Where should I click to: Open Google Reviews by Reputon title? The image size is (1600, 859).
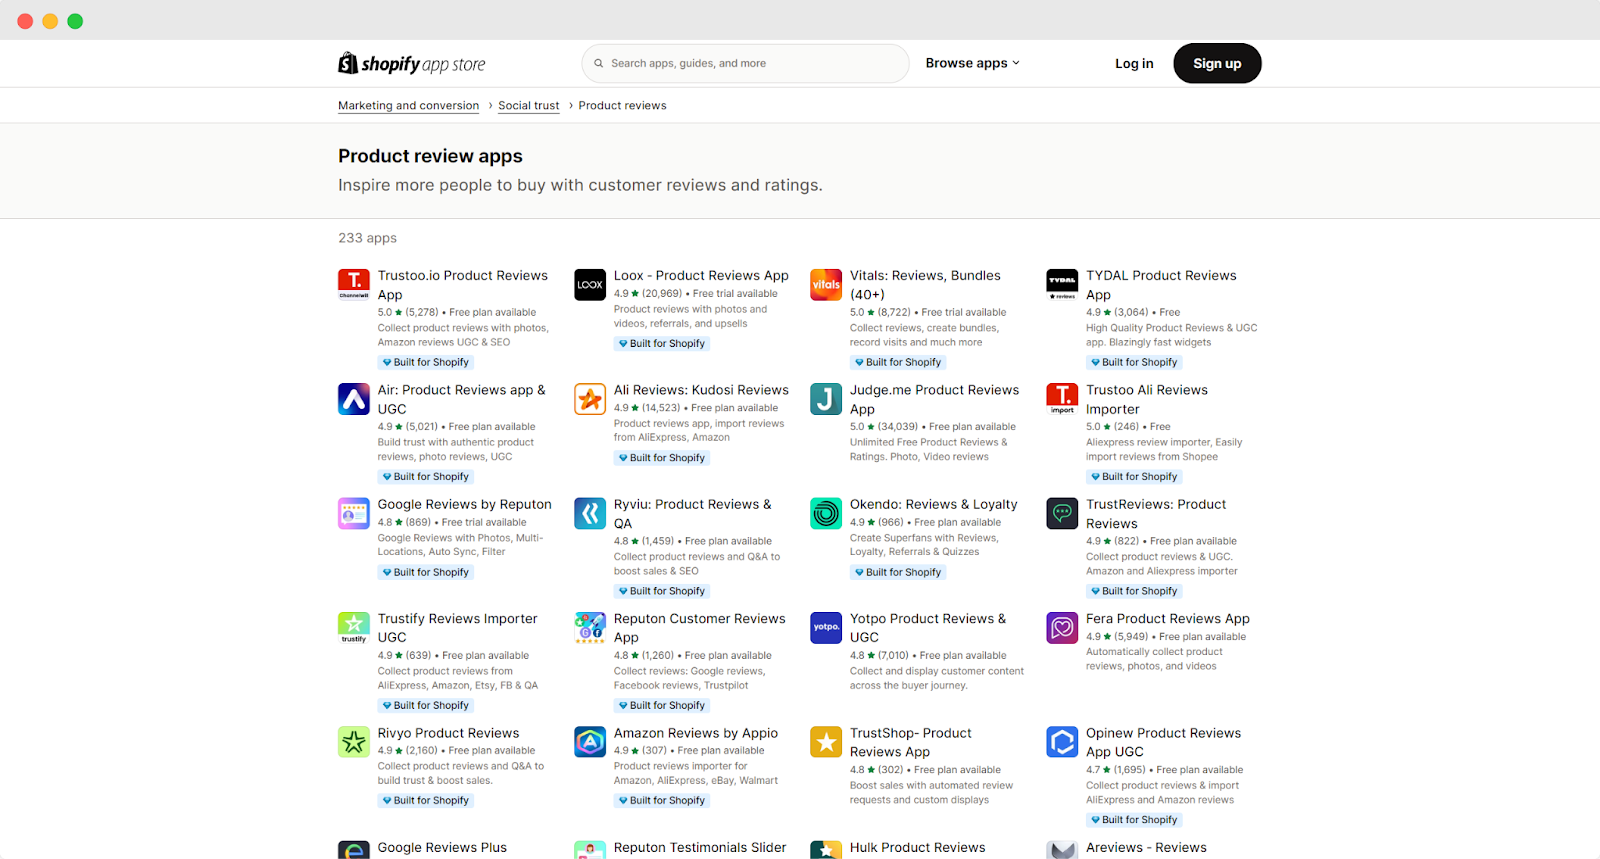[464, 504]
